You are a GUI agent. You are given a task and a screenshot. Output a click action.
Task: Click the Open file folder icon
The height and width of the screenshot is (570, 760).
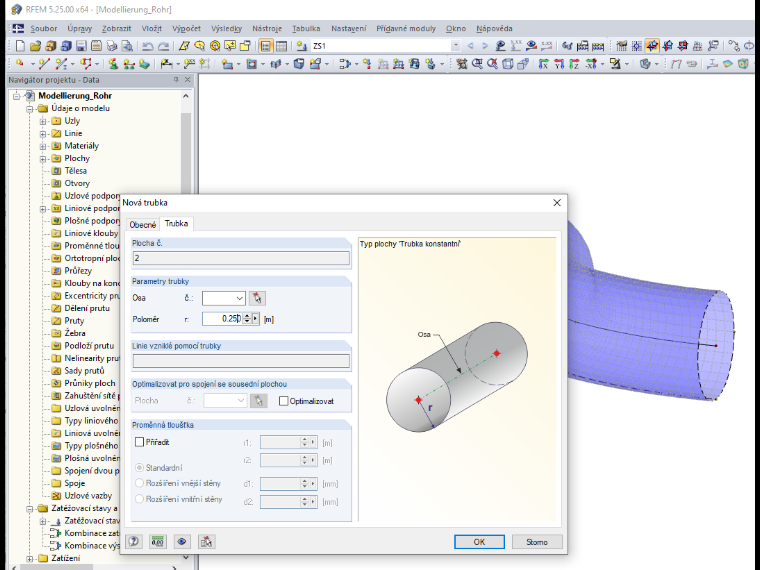coord(35,46)
